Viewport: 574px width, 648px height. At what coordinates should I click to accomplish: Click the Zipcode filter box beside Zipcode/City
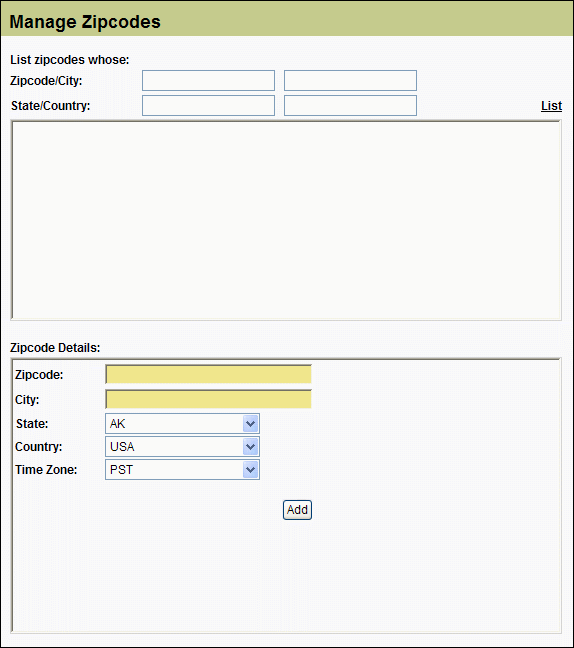tap(208, 81)
